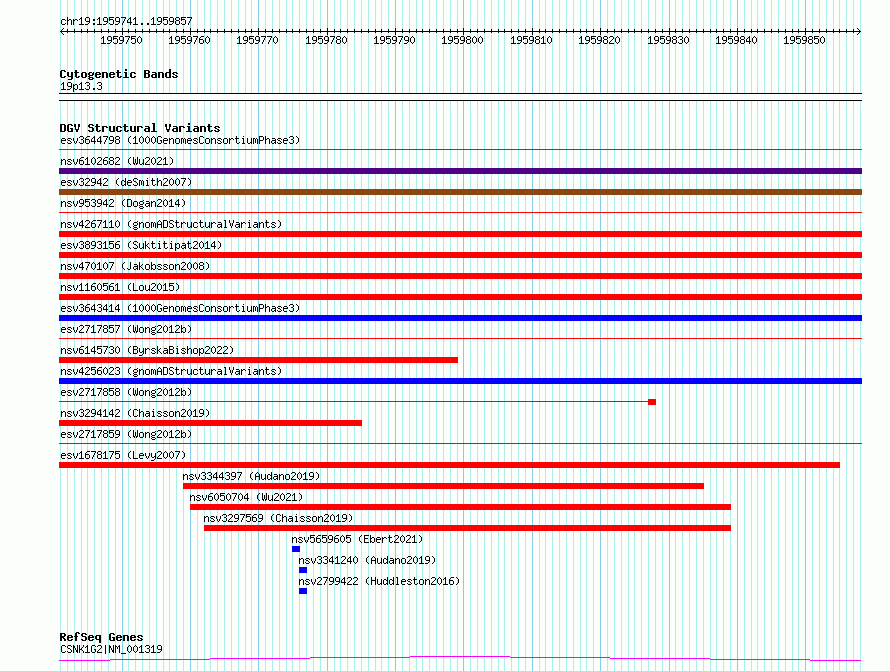Click ruler position 1959770

258,40
